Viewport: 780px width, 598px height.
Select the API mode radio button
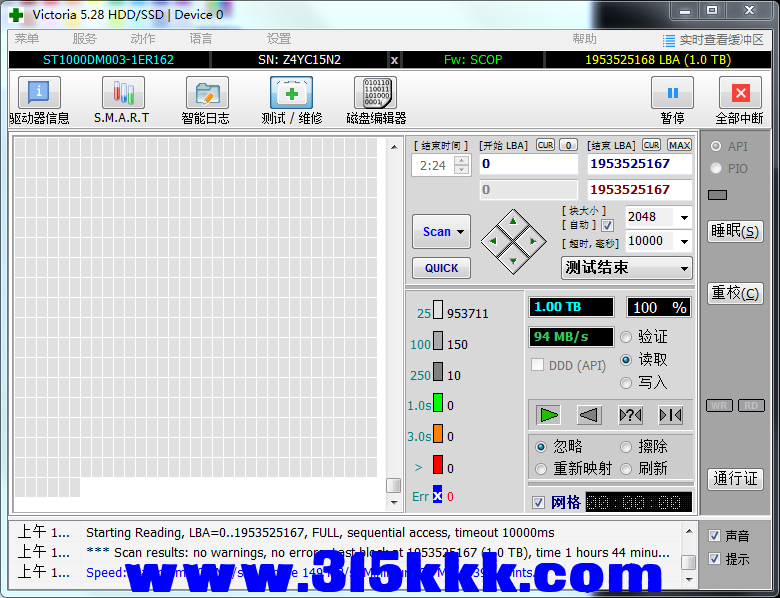click(x=716, y=146)
